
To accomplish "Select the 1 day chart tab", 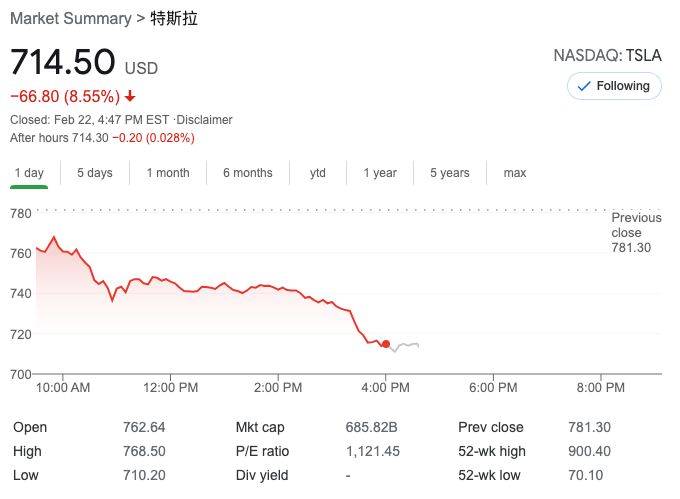I will point(29,173).
